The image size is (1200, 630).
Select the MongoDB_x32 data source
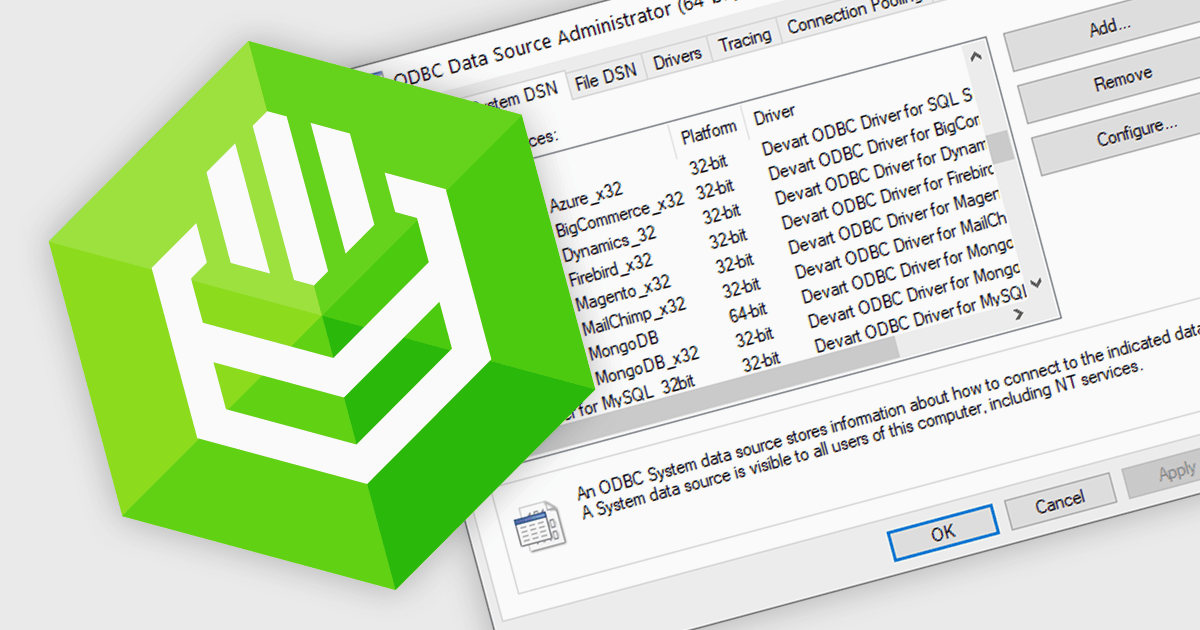point(647,367)
